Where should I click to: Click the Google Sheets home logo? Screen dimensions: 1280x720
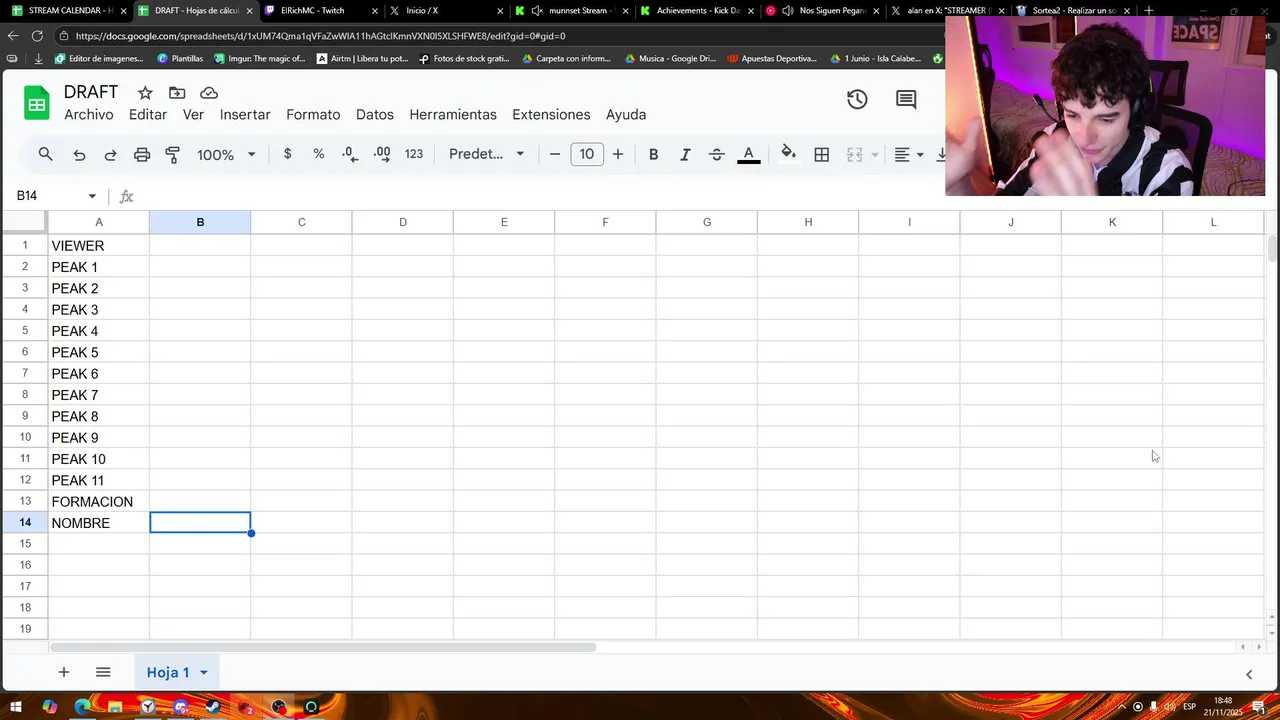pos(37,103)
